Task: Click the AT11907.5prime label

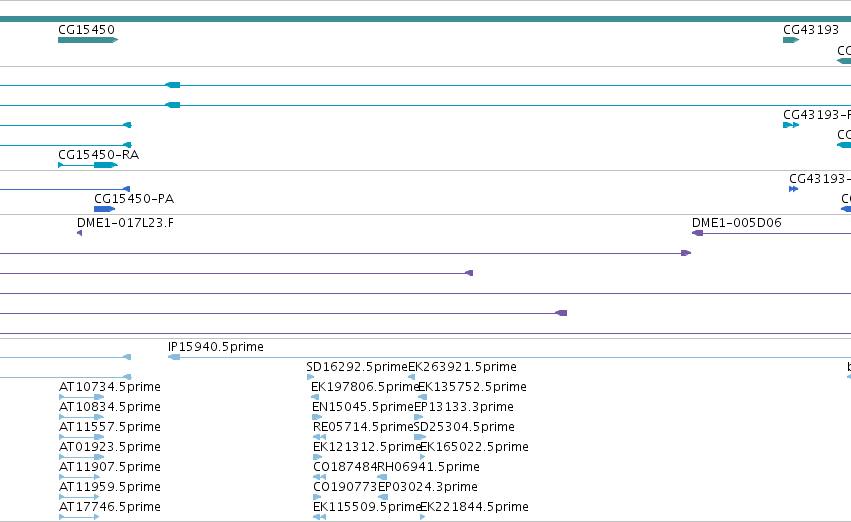Action: tap(110, 467)
